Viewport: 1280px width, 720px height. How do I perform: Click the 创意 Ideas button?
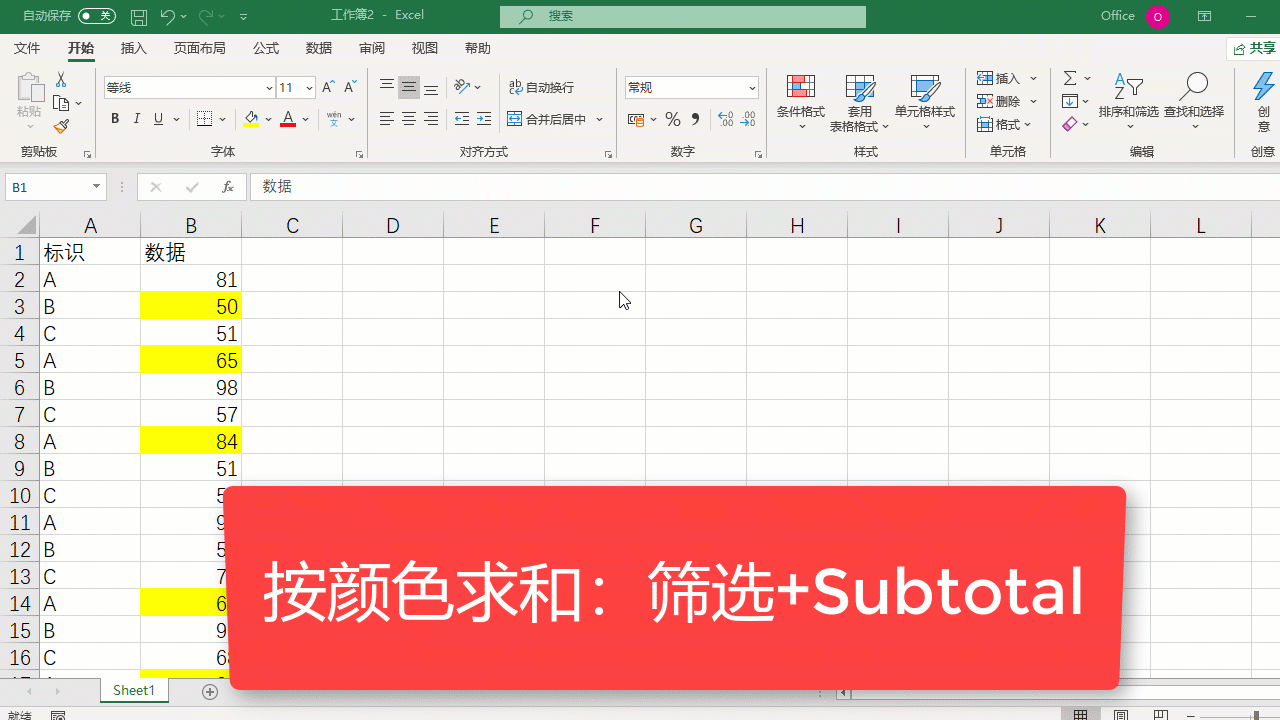(x=1264, y=102)
